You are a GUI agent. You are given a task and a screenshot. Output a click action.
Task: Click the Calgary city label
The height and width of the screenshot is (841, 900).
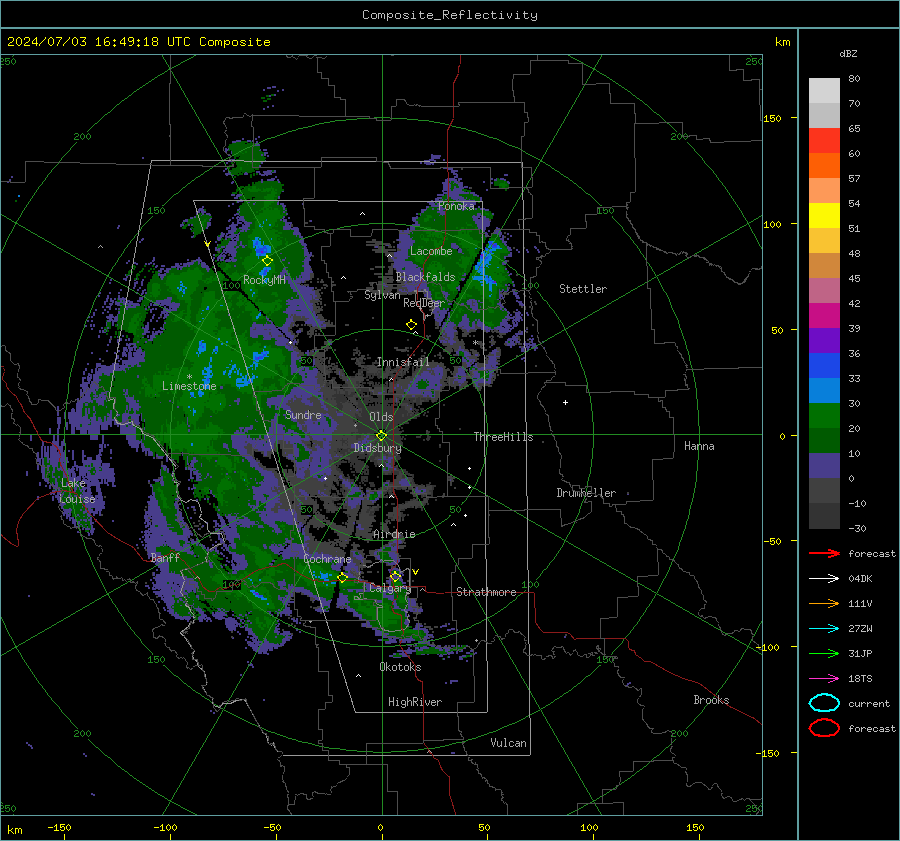(x=390, y=588)
